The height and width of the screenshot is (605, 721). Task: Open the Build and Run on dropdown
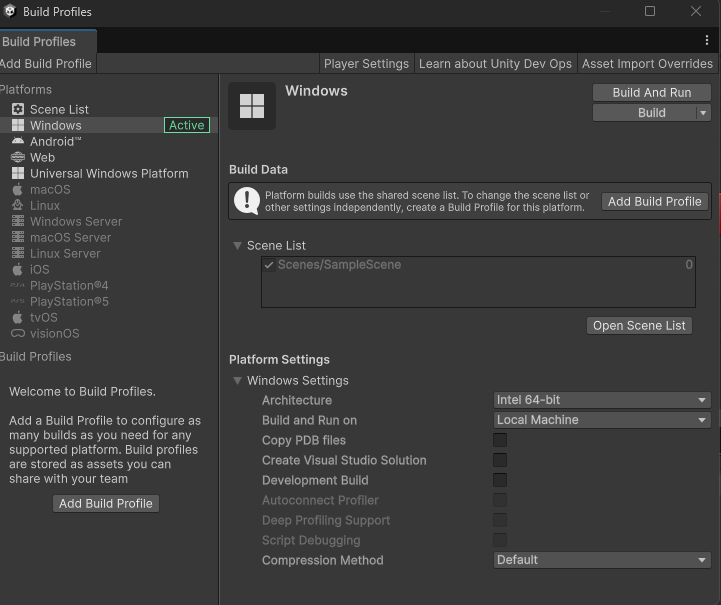point(602,420)
